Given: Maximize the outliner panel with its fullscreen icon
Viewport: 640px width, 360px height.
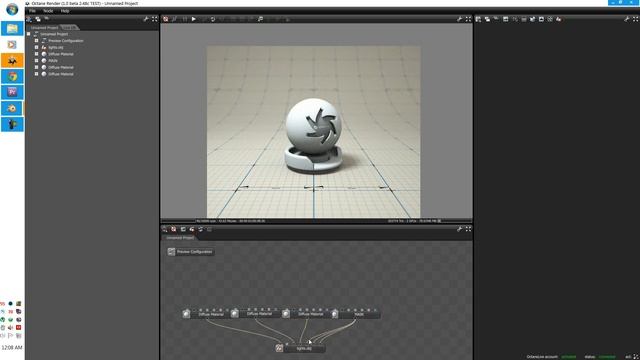Looking at the screenshot, I should (x=155, y=19).
